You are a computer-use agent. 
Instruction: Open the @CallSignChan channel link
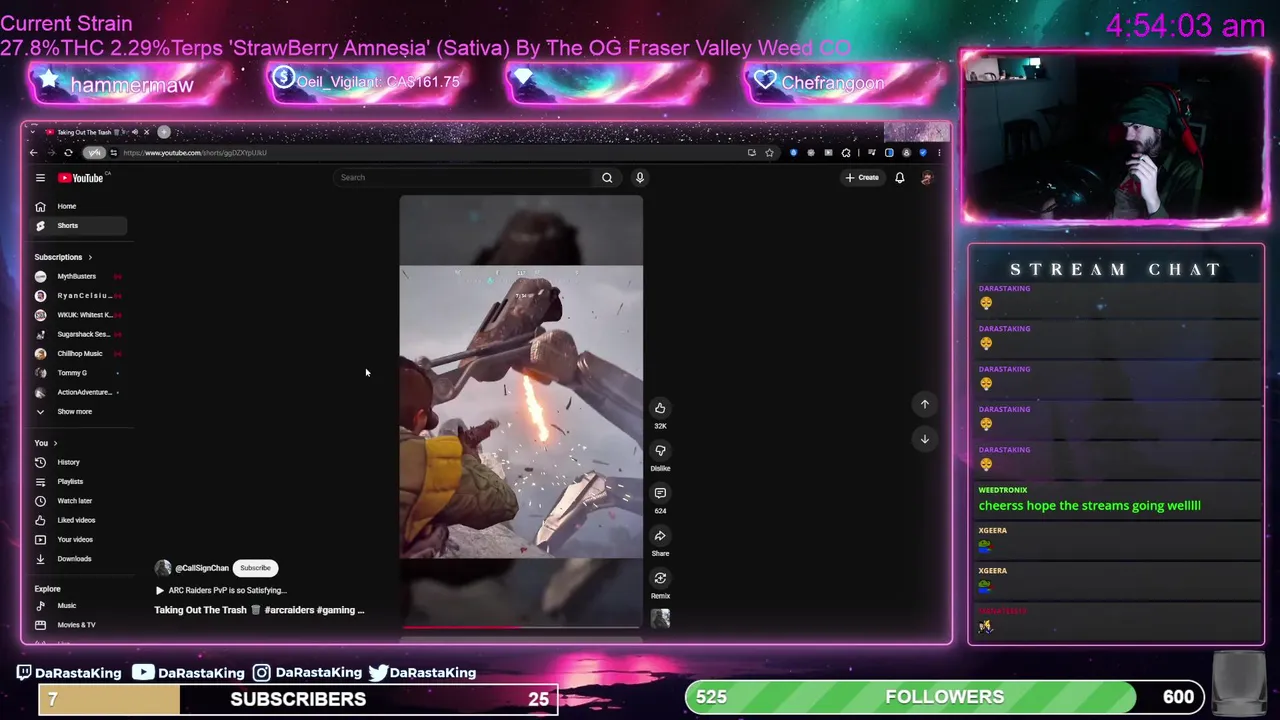click(x=201, y=568)
